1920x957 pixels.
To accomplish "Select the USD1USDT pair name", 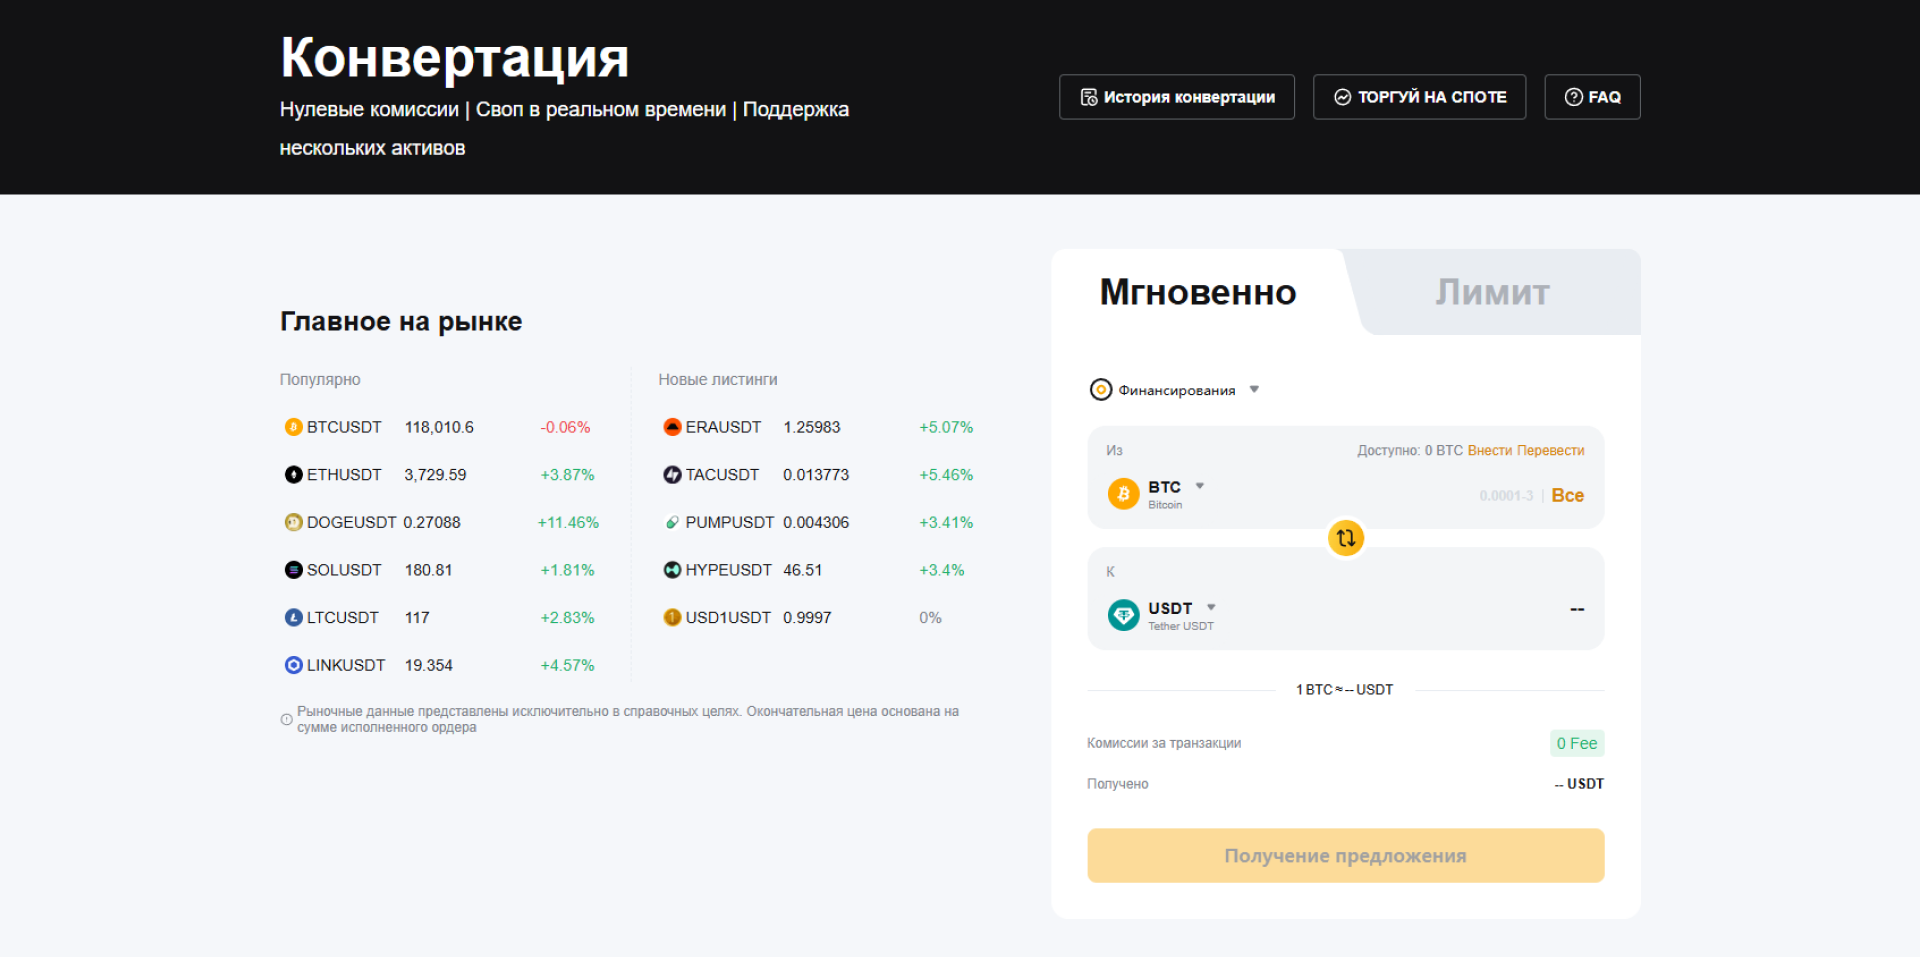I will point(728,618).
